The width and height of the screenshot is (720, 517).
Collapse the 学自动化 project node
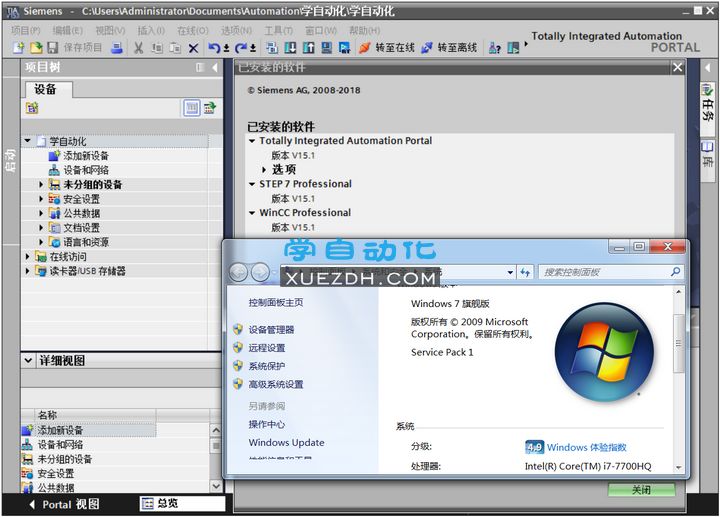(x=28, y=140)
